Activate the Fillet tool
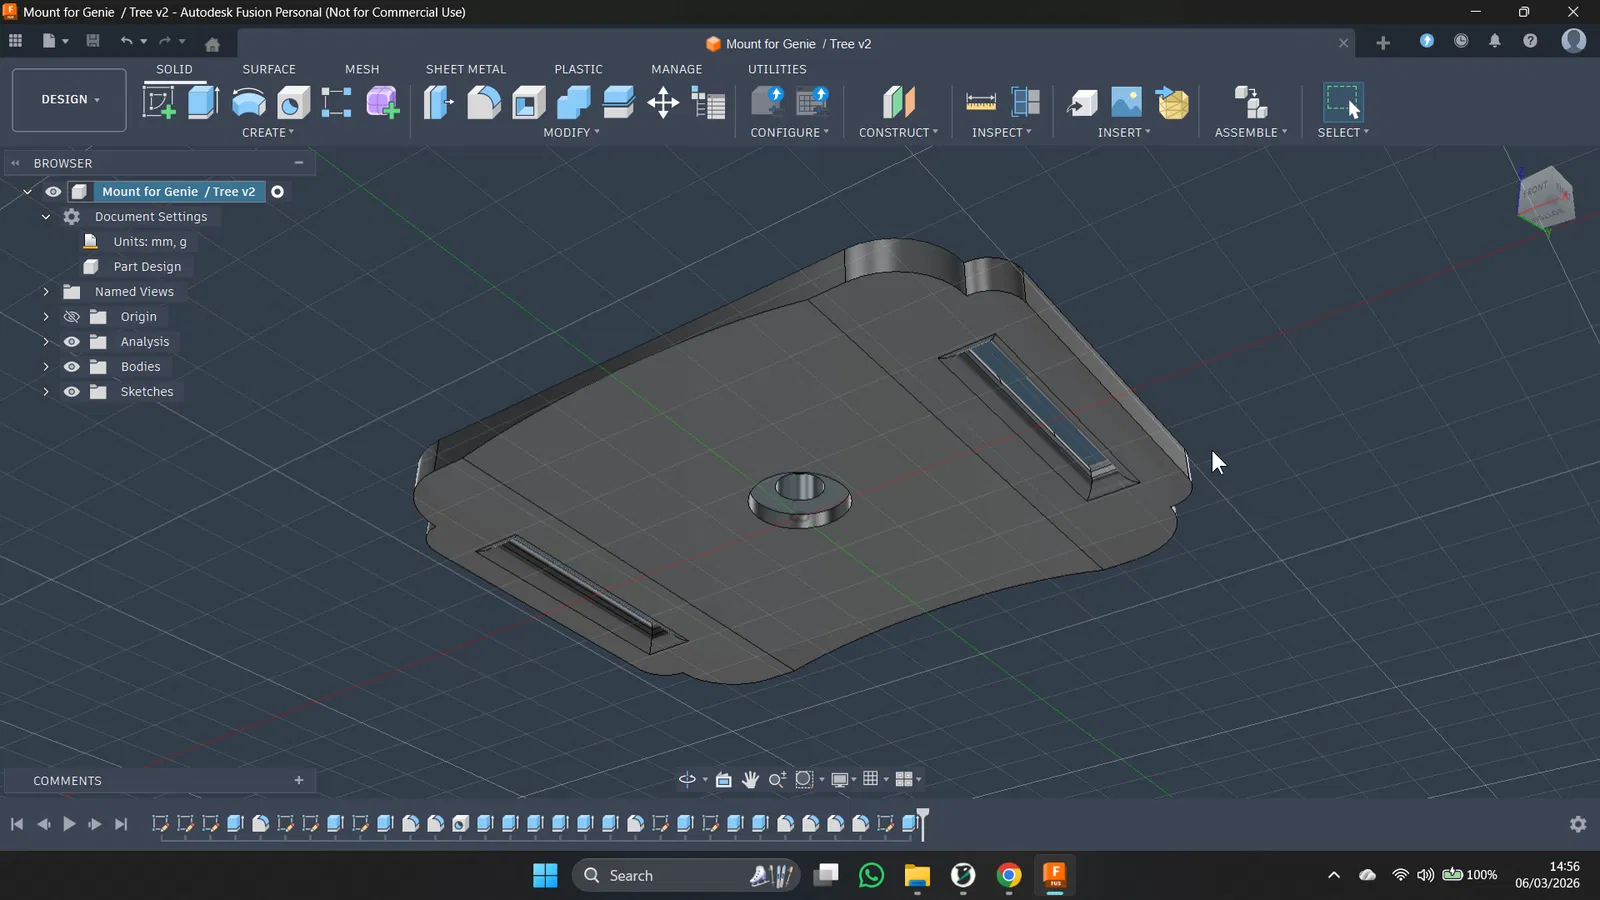Image resolution: width=1600 pixels, height=900 pixels. pyautogui.click(x=484, y=102)
